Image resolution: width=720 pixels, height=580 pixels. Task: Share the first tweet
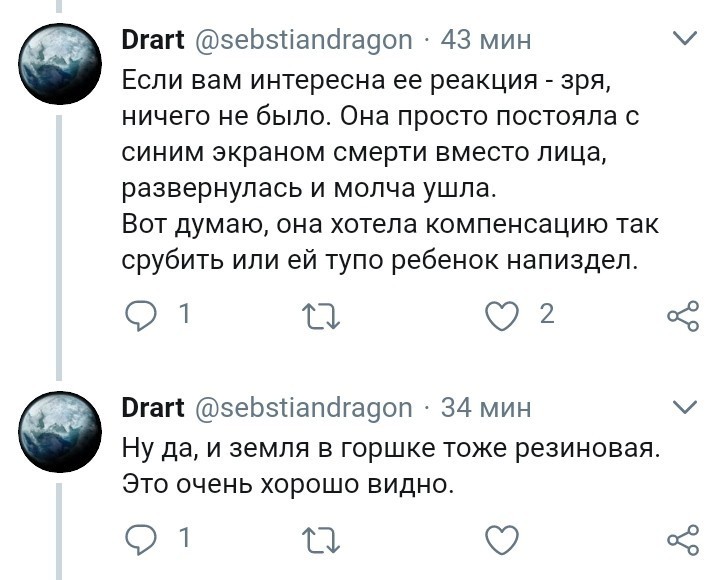click(682, 318)
